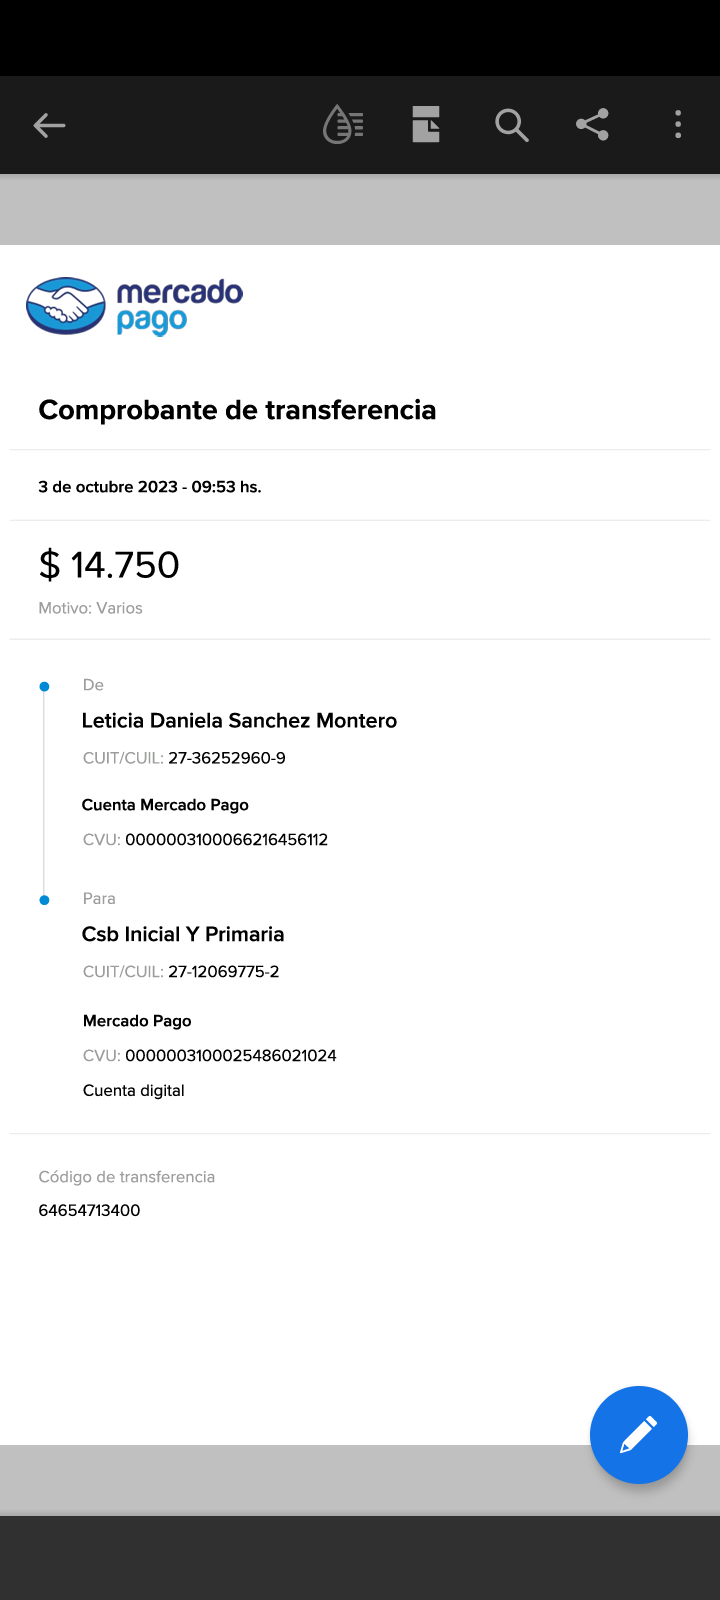This screenshot has height=1600, width=720.
Task: Open the page view settings icon
Action: (x=426, y=125)
